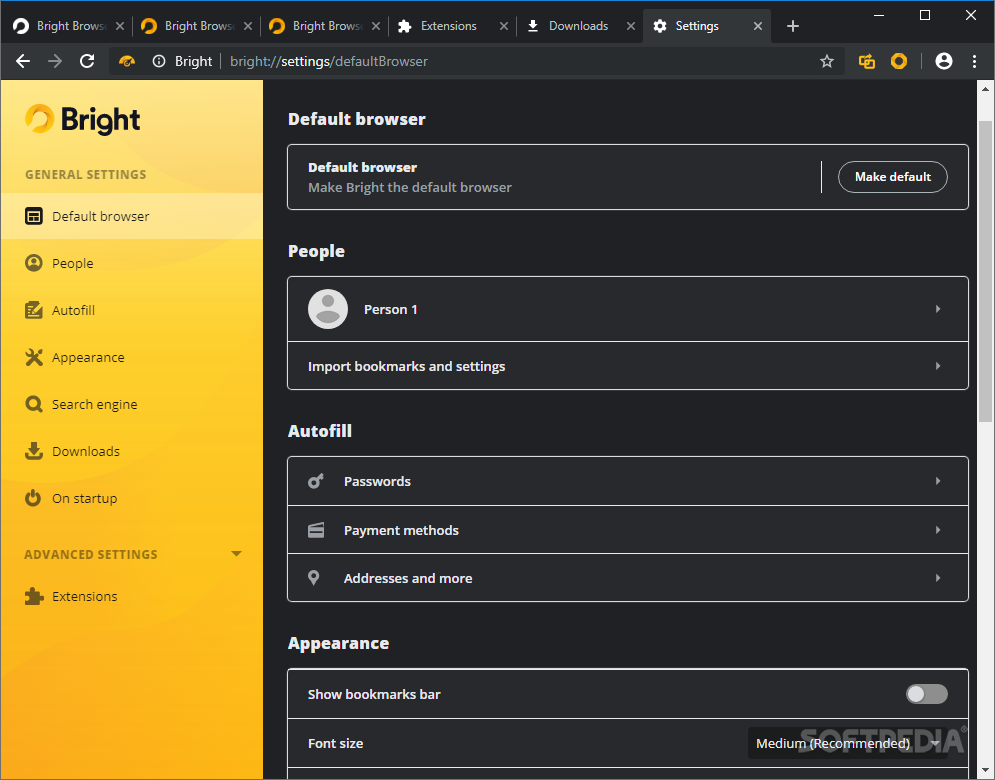Open the Payment methods row

coord(628,530)
